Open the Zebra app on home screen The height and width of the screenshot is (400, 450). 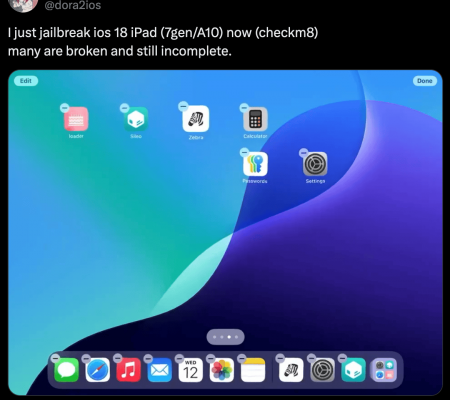point(196,119)
